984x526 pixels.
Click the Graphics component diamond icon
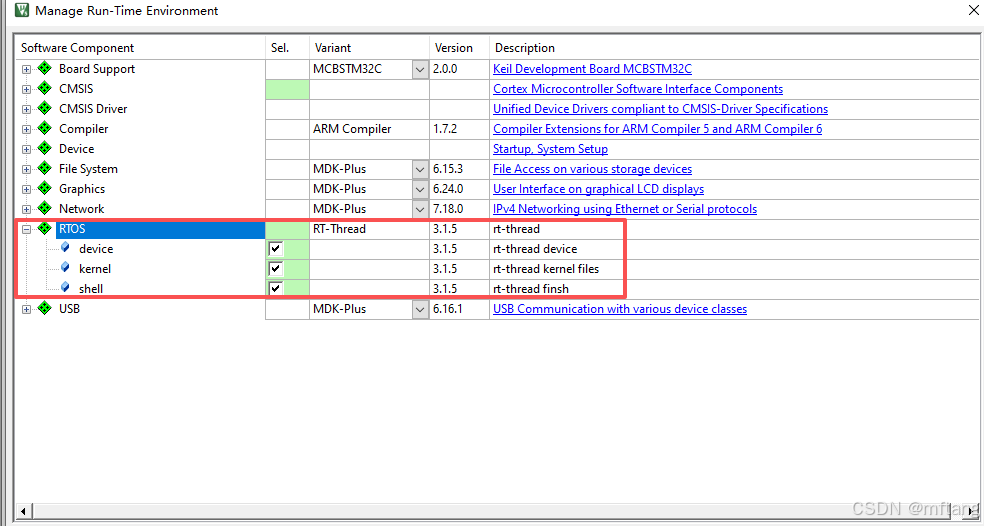[x=45, y=188]
